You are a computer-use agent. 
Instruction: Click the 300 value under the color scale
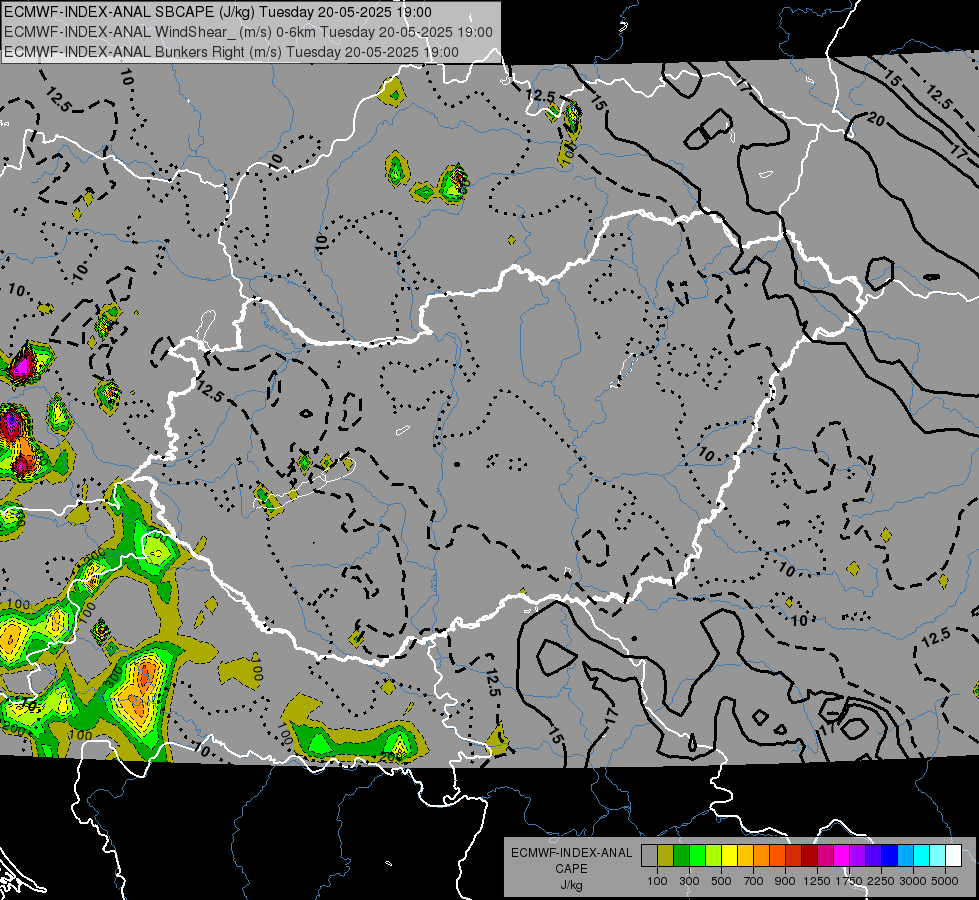click(689, 881)
